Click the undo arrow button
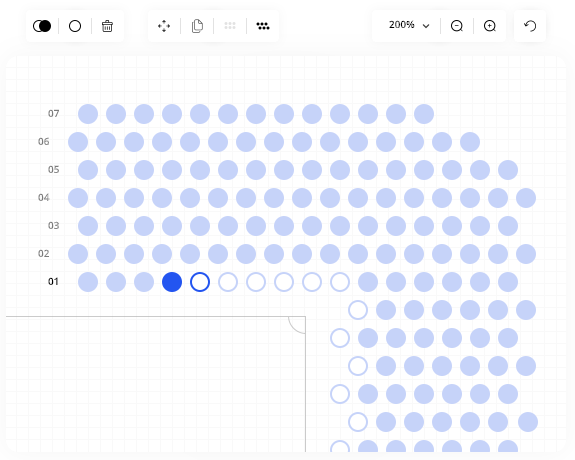Image resolution: width=575 pixels, height=460 pixels. click(x=530, y=26)
